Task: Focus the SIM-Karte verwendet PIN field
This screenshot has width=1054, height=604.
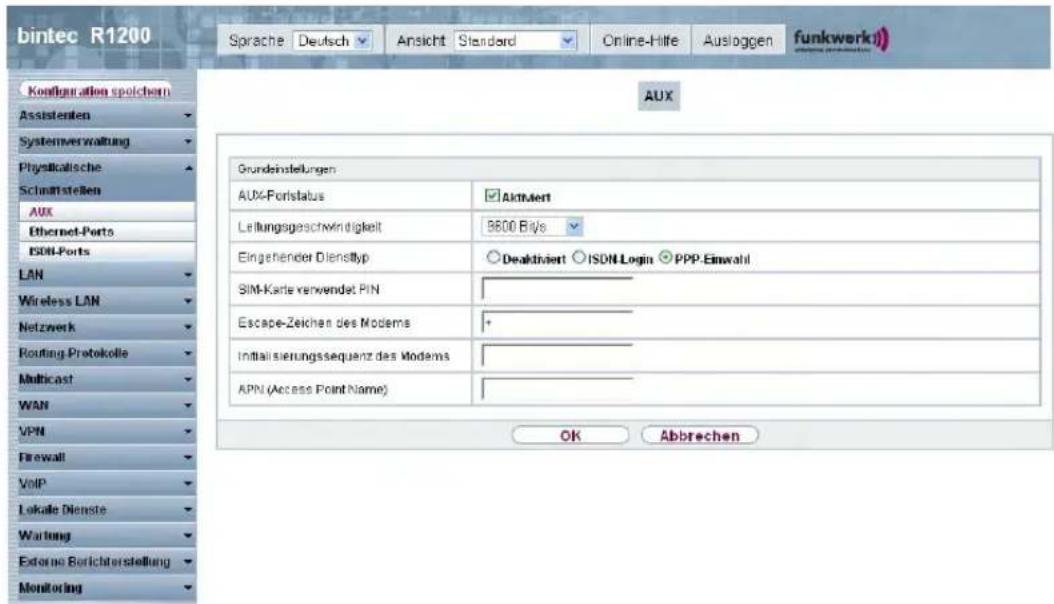Action: click(x=557, y=290)
